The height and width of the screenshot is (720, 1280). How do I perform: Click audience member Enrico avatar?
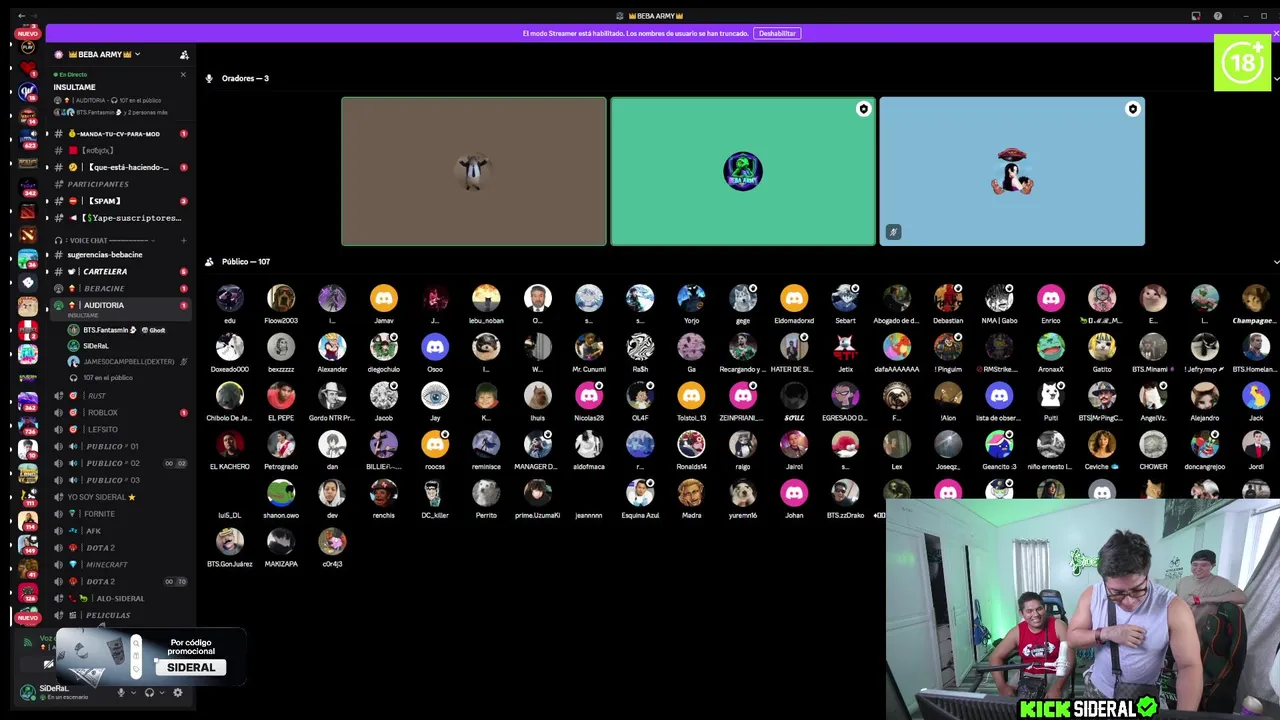click(x=1051, y=298)
